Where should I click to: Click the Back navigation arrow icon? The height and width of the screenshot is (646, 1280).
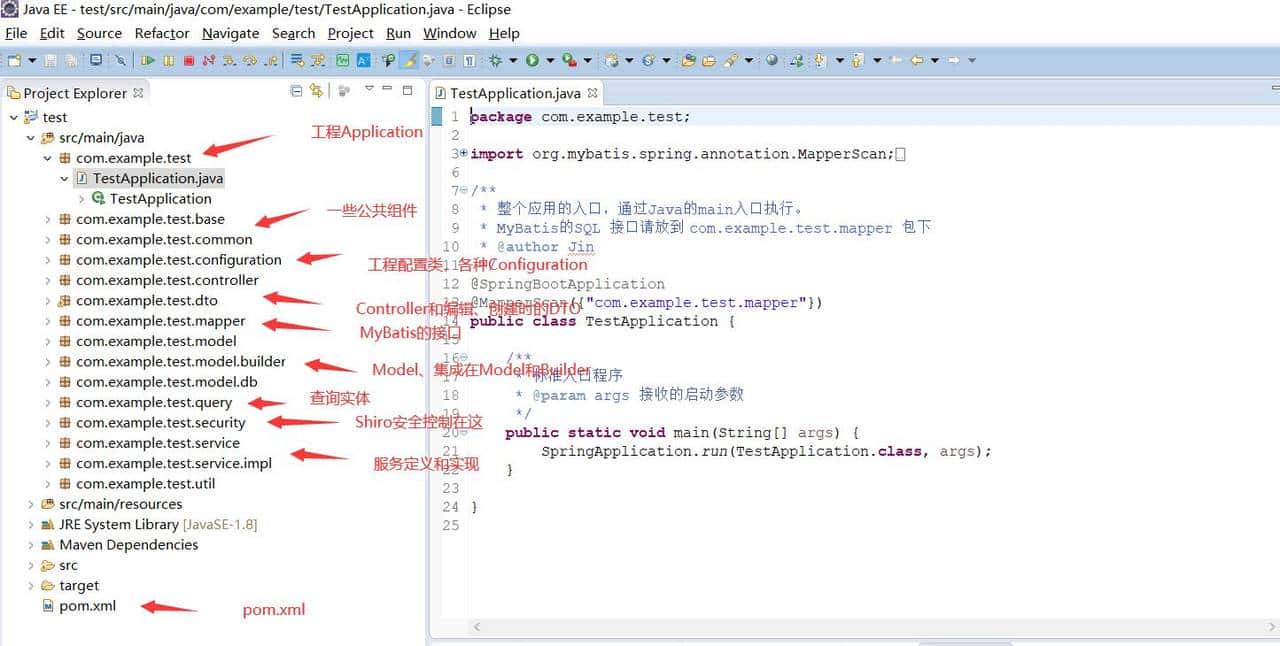pos(916,60)
